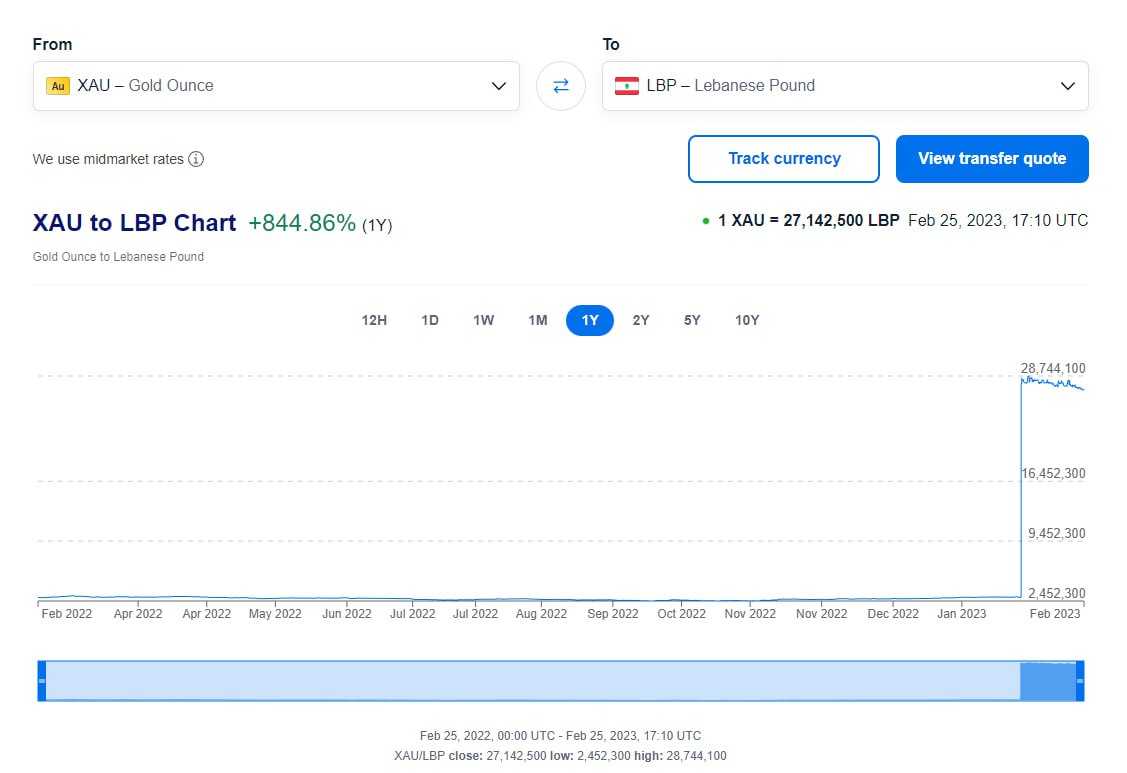1127x773 pixels.
Task: Switch chart to 1W range
Action: click(484, 320)
